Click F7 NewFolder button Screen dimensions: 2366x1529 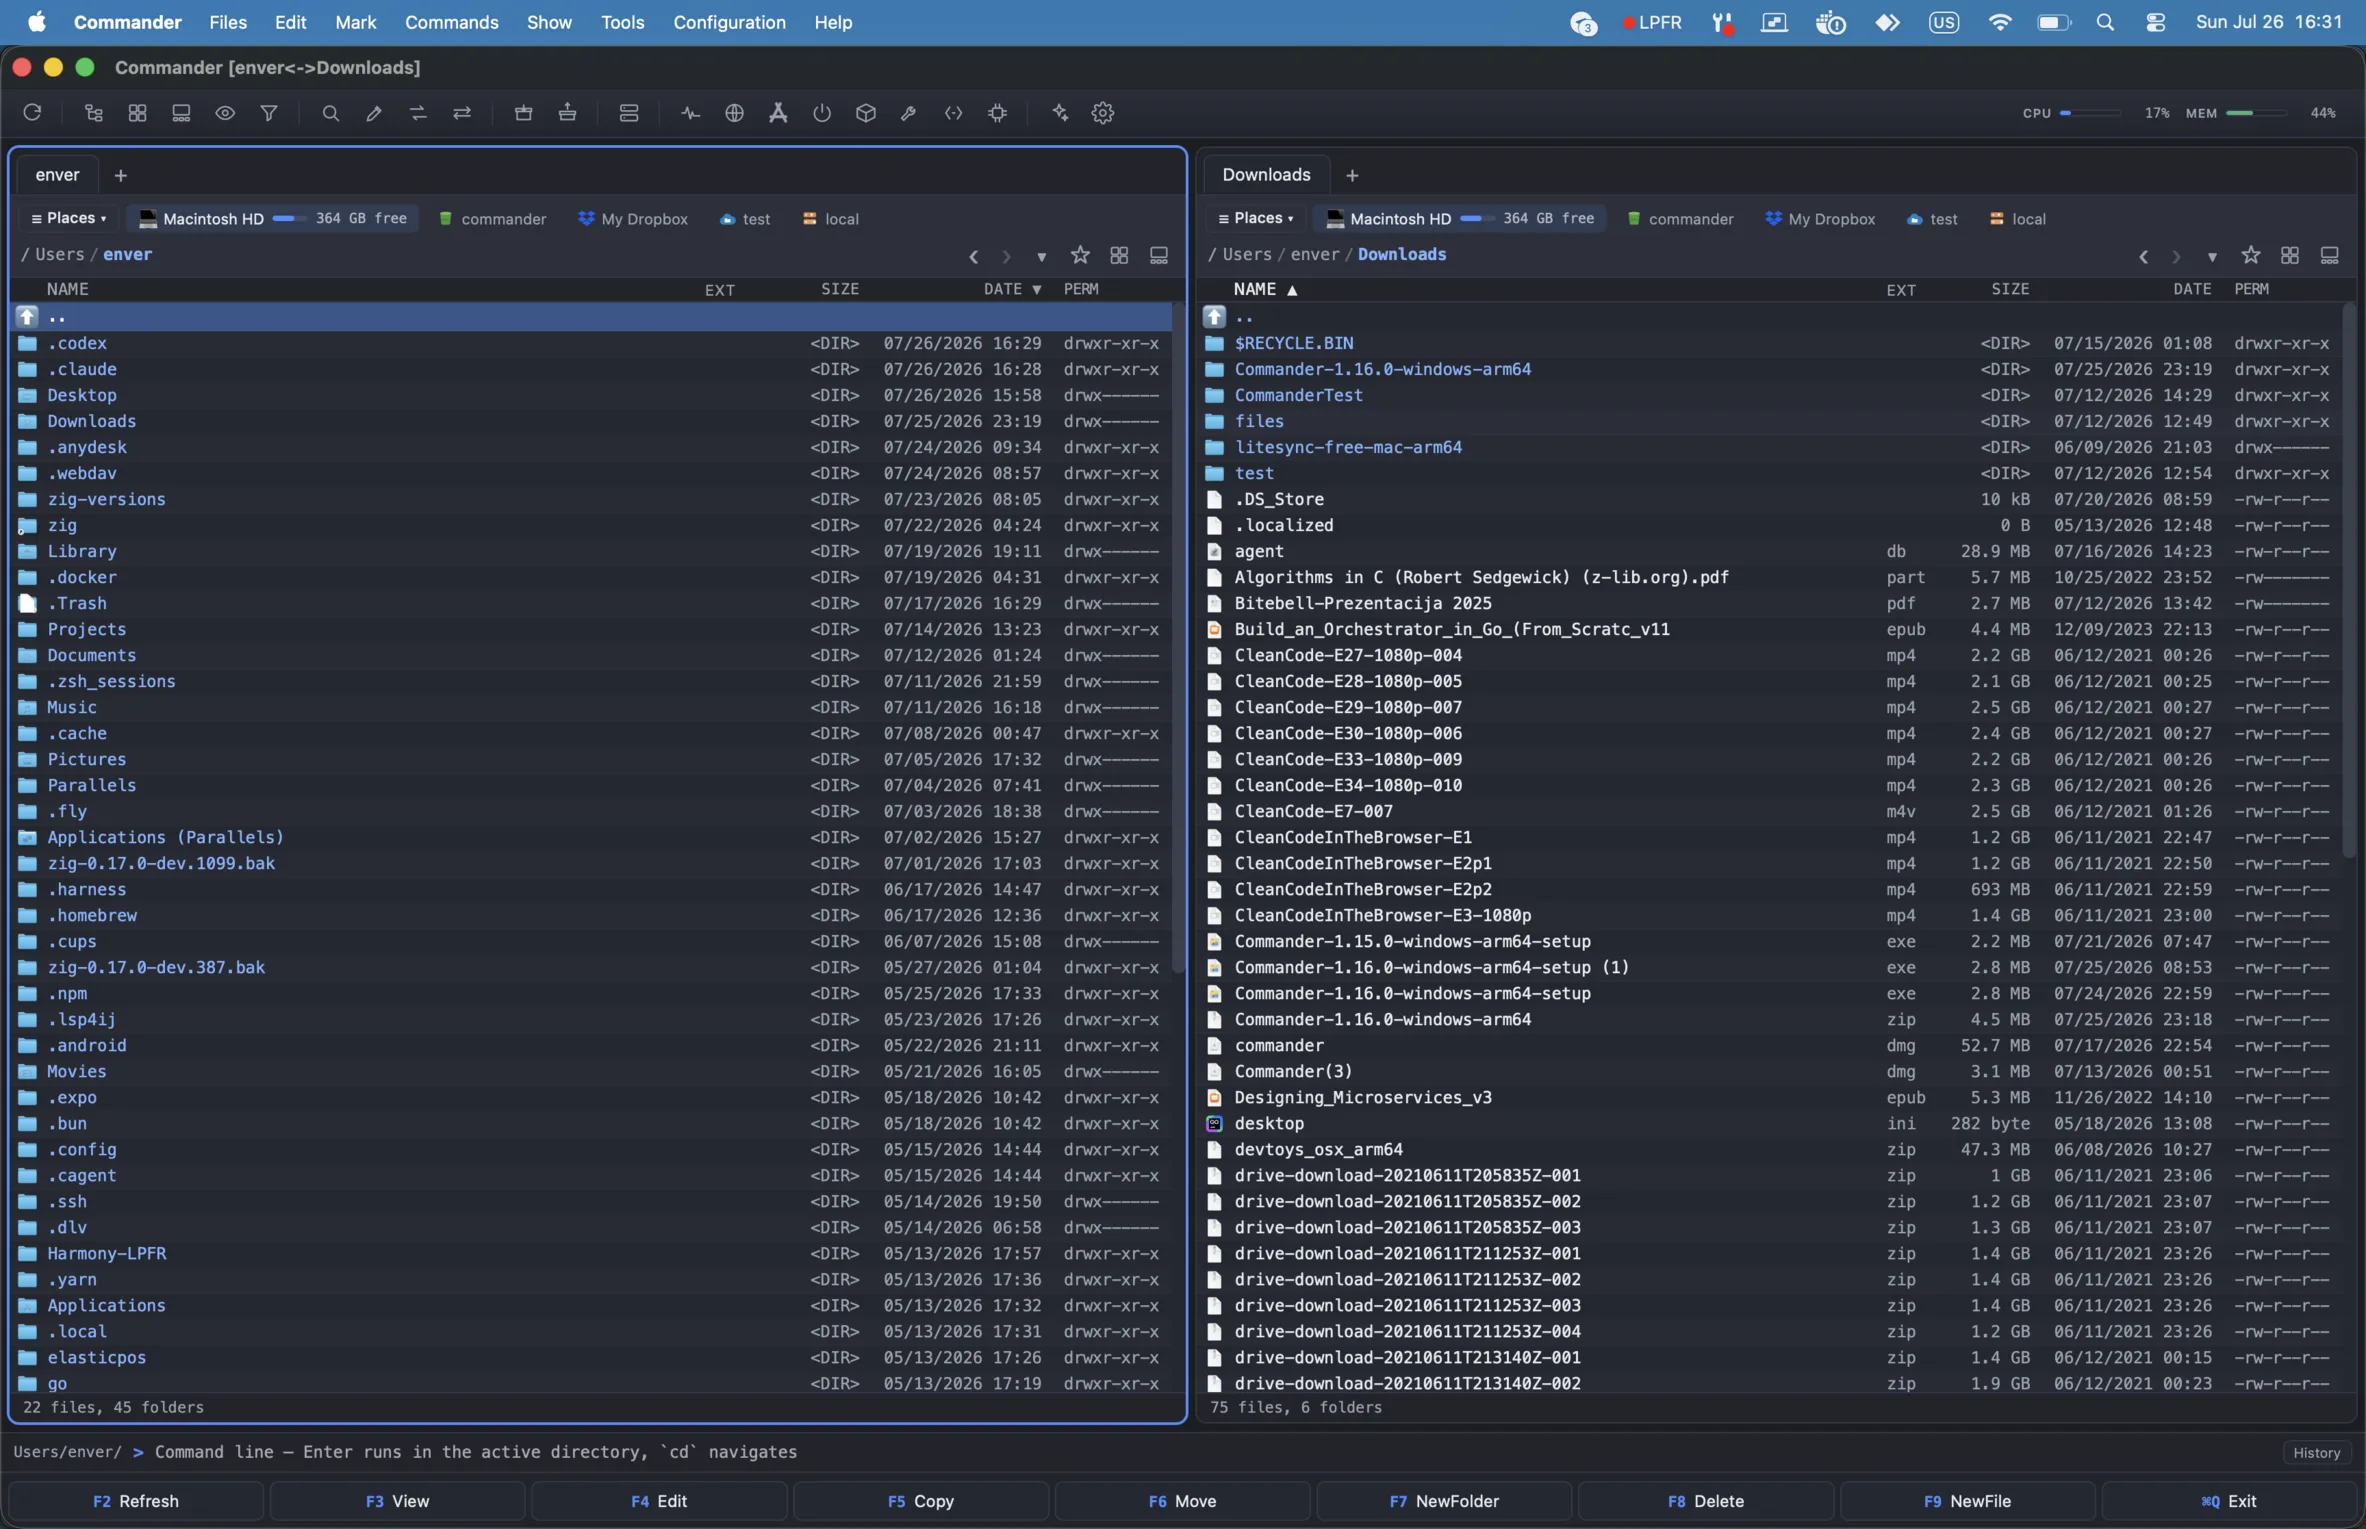pyautogui.click(x=1444, y=1501)
